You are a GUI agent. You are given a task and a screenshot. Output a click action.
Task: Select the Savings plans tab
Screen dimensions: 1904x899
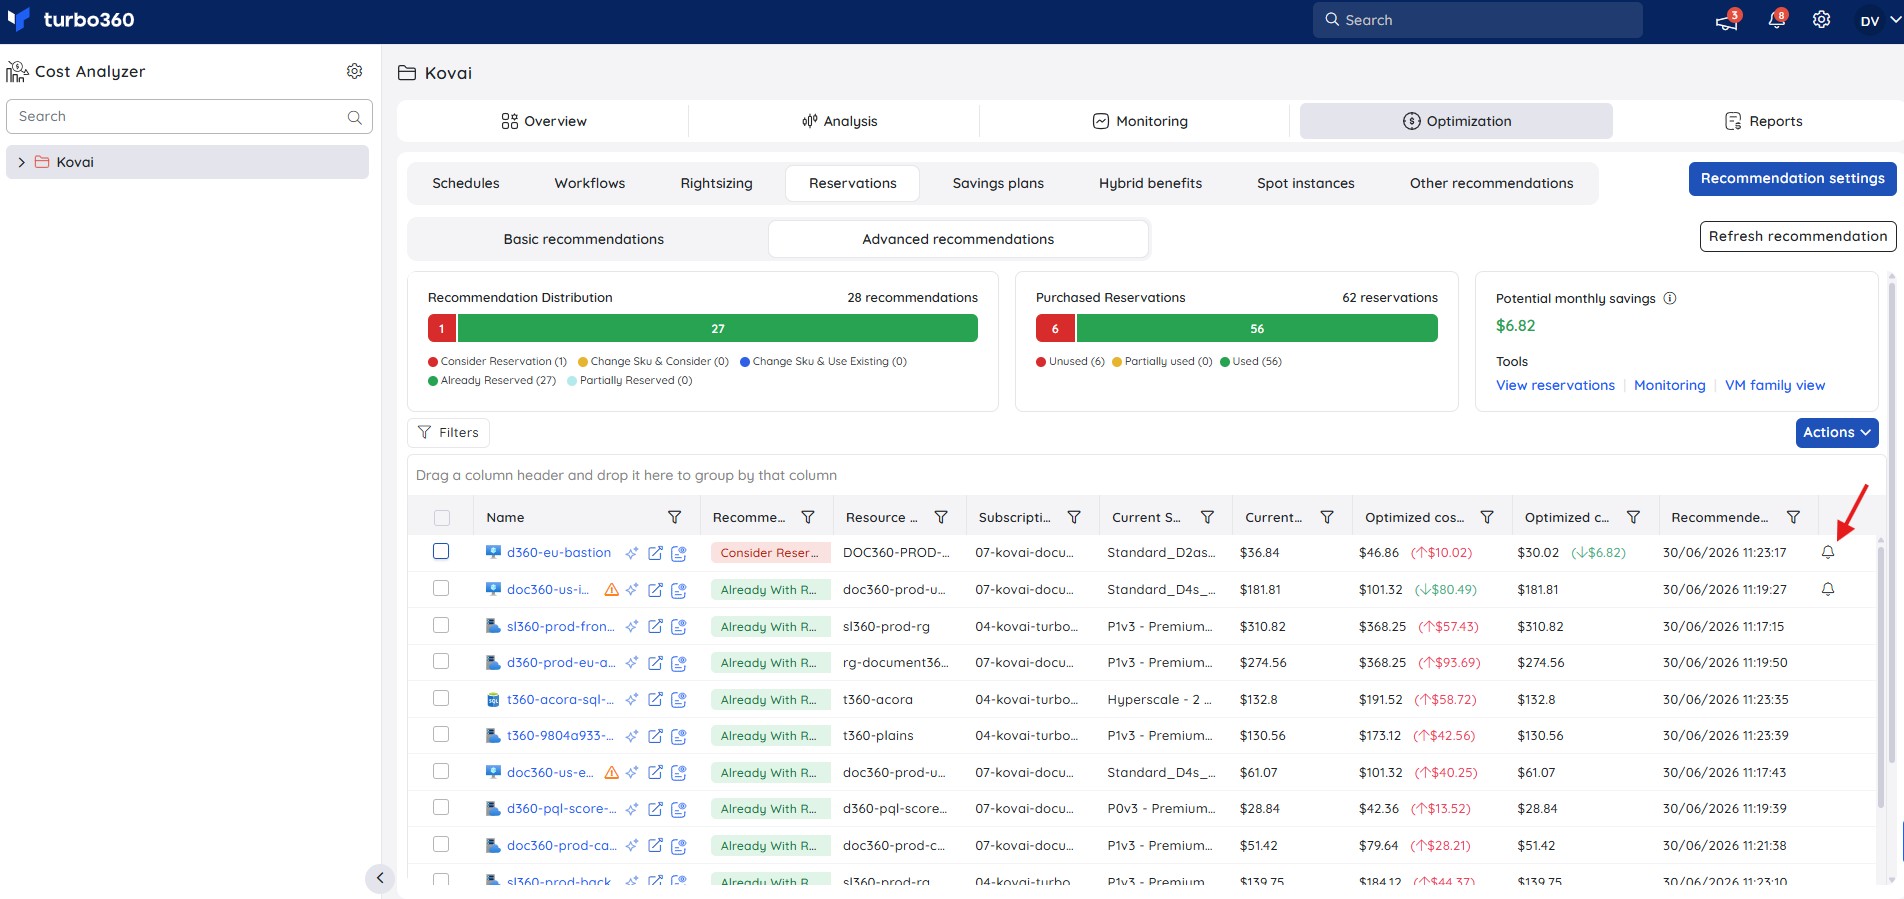[x=998, y=183]
